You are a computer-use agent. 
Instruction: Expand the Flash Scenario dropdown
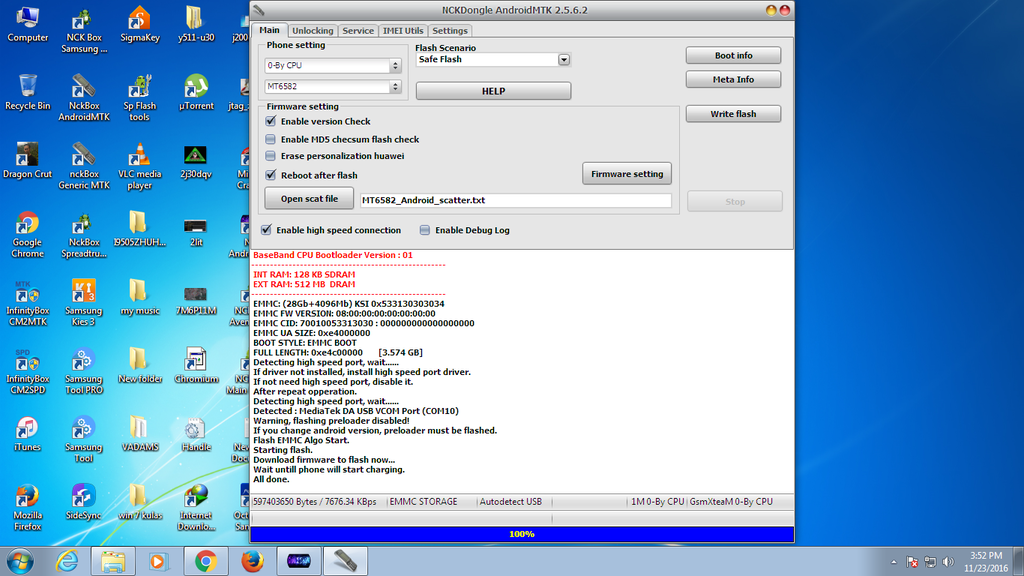point(564,60)
